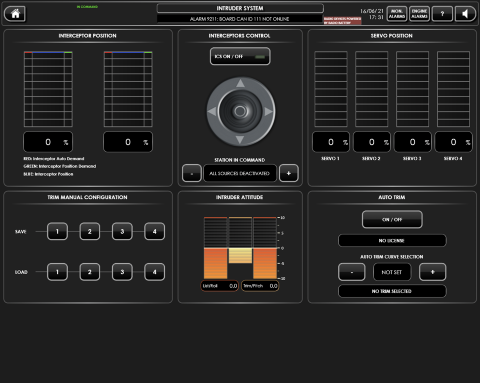Screen dimensions: 480x383
Task: Click the Servo 2 bar gauge
Action: pyautogui.click(x=372, y=89)
